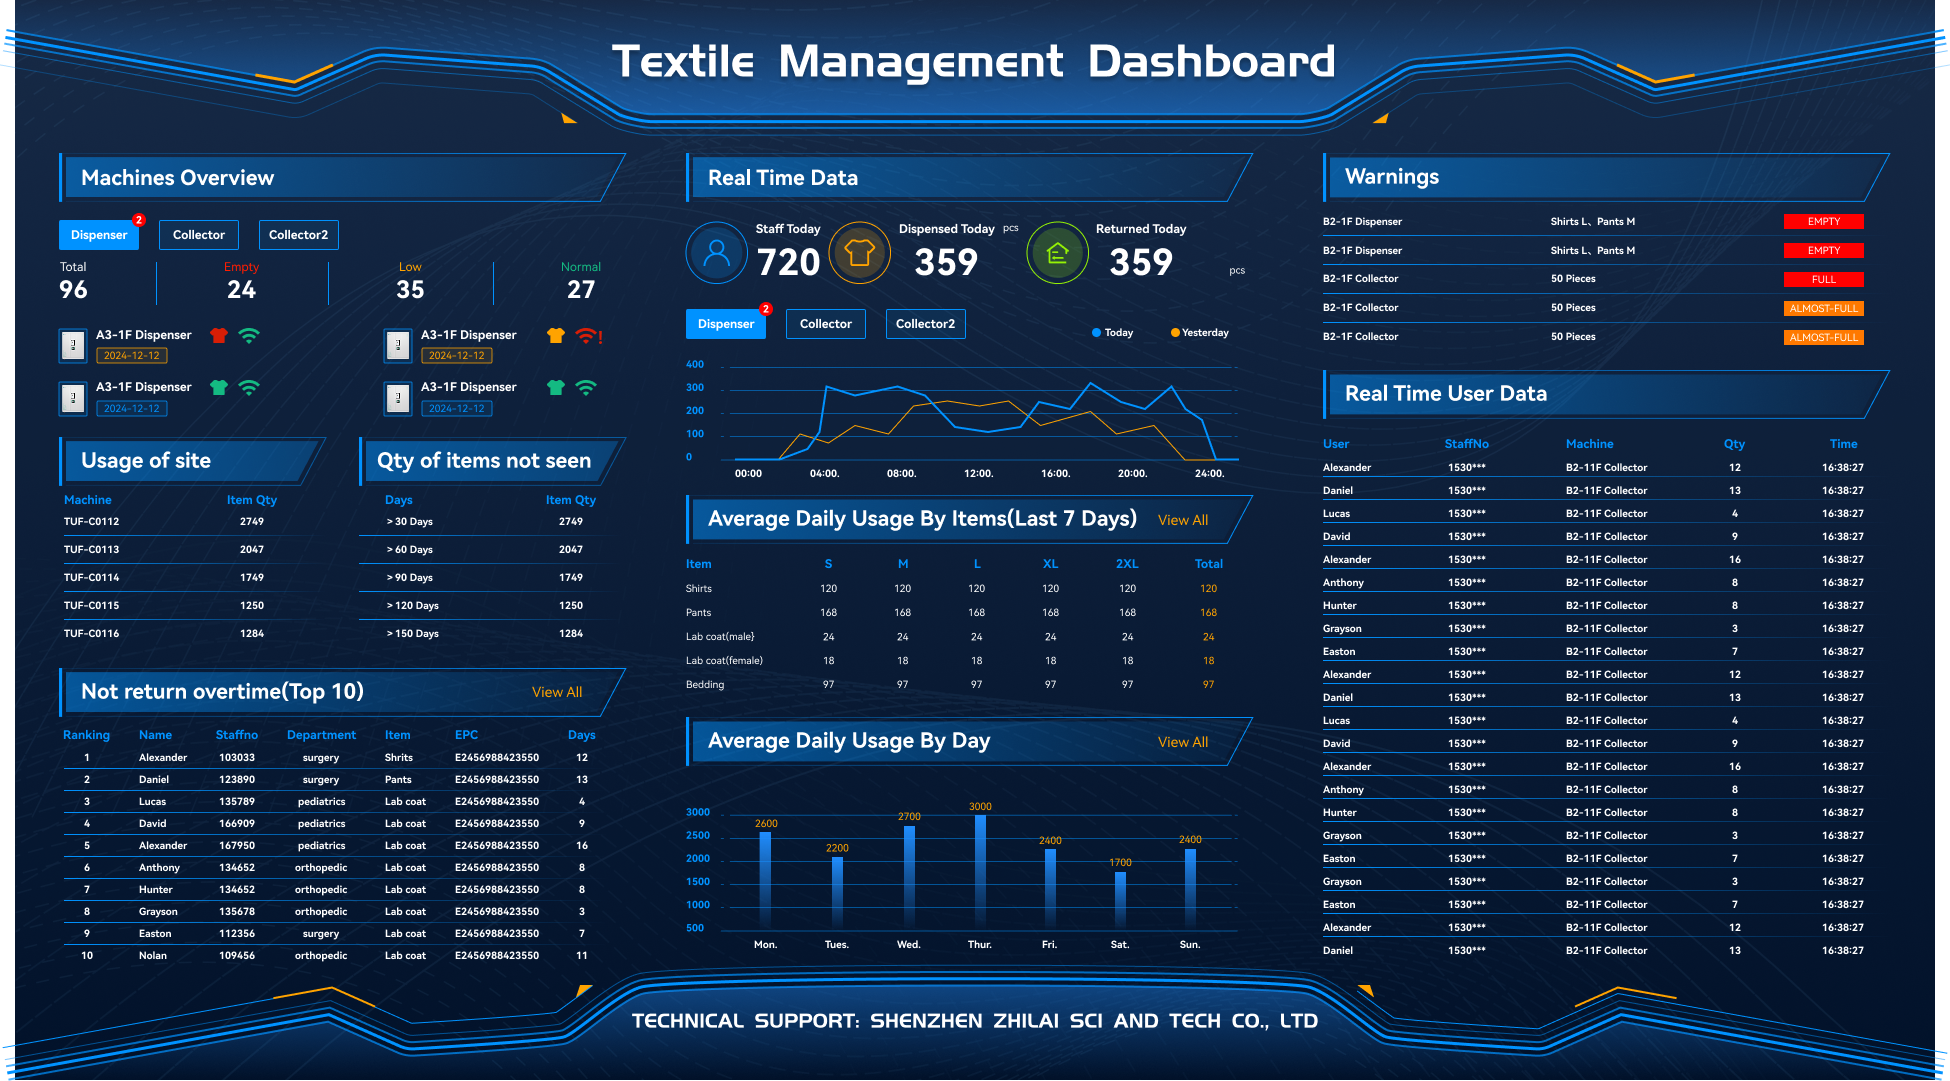Click the EMPTY badge for B2-1F Dispenser warning

pos(1823,221)
